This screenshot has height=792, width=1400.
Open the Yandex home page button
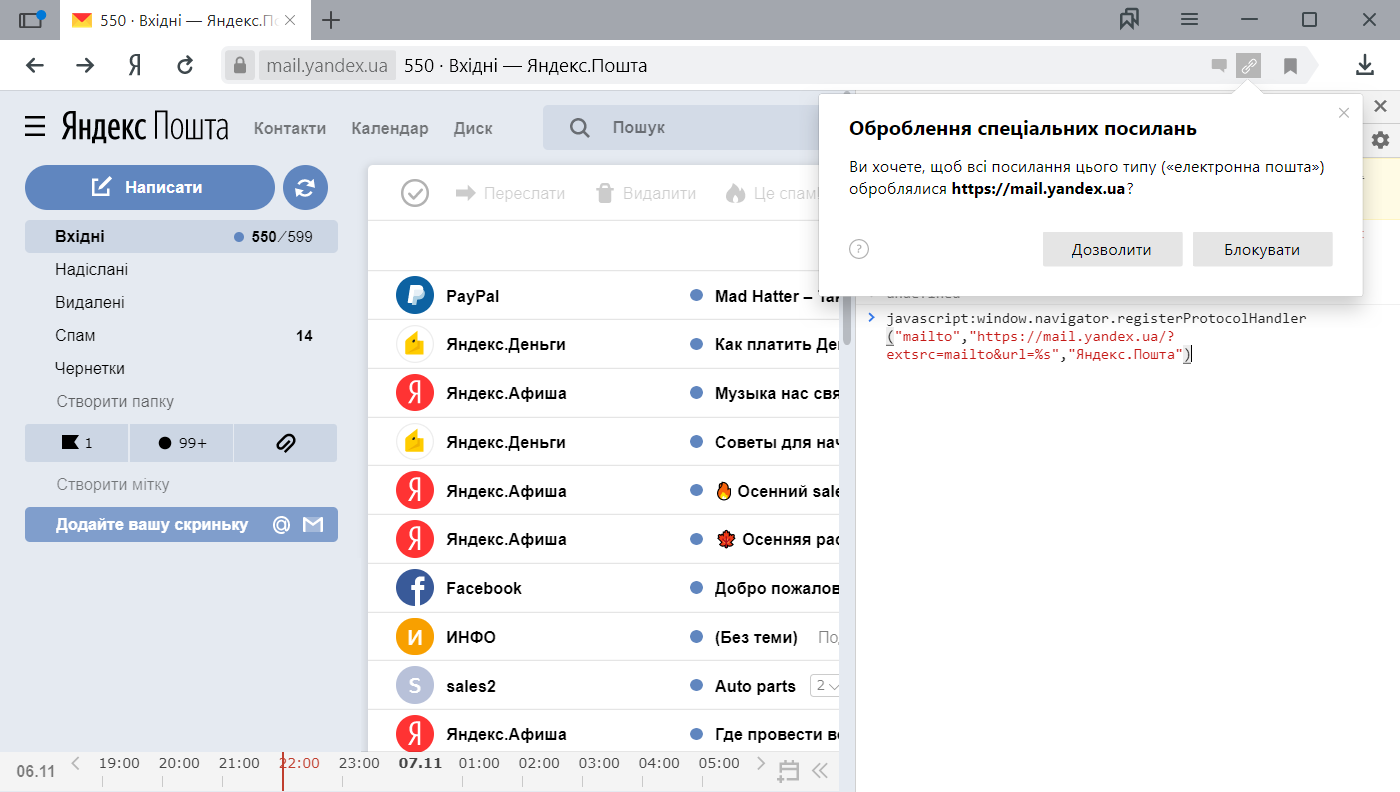coord(135,66)
